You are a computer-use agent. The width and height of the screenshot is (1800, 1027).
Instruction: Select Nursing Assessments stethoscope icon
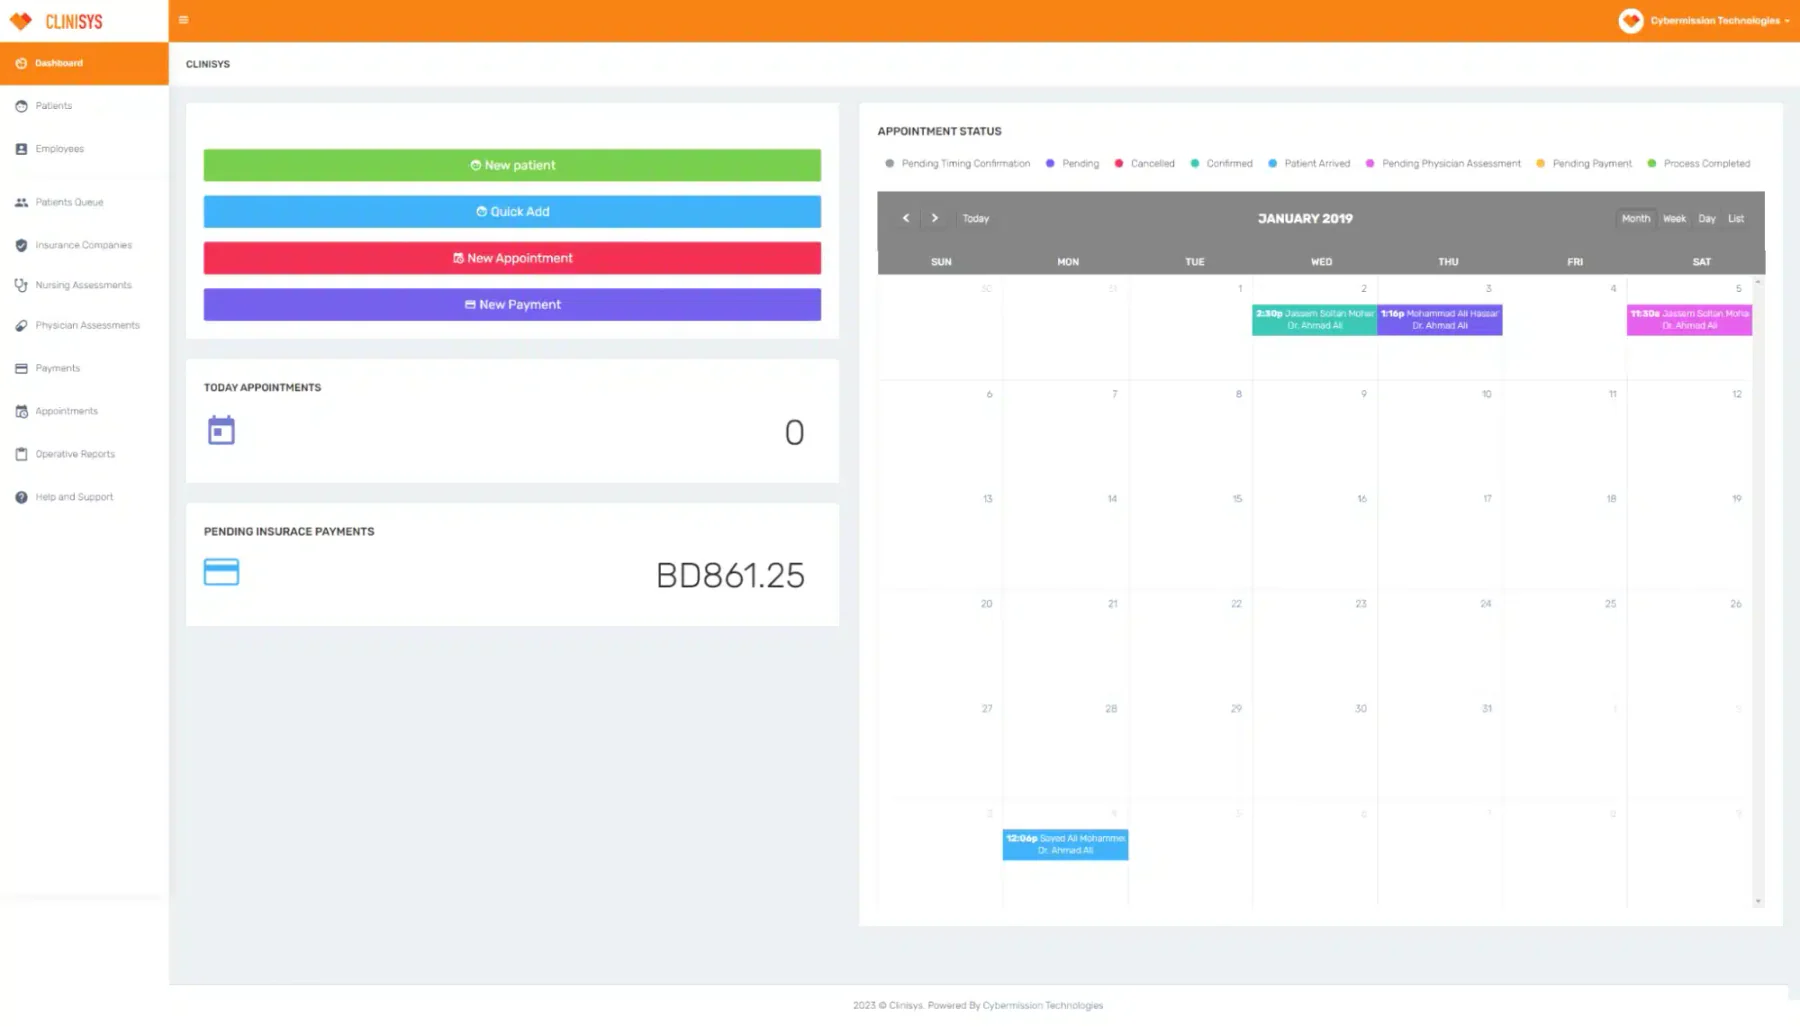(21, 285)
